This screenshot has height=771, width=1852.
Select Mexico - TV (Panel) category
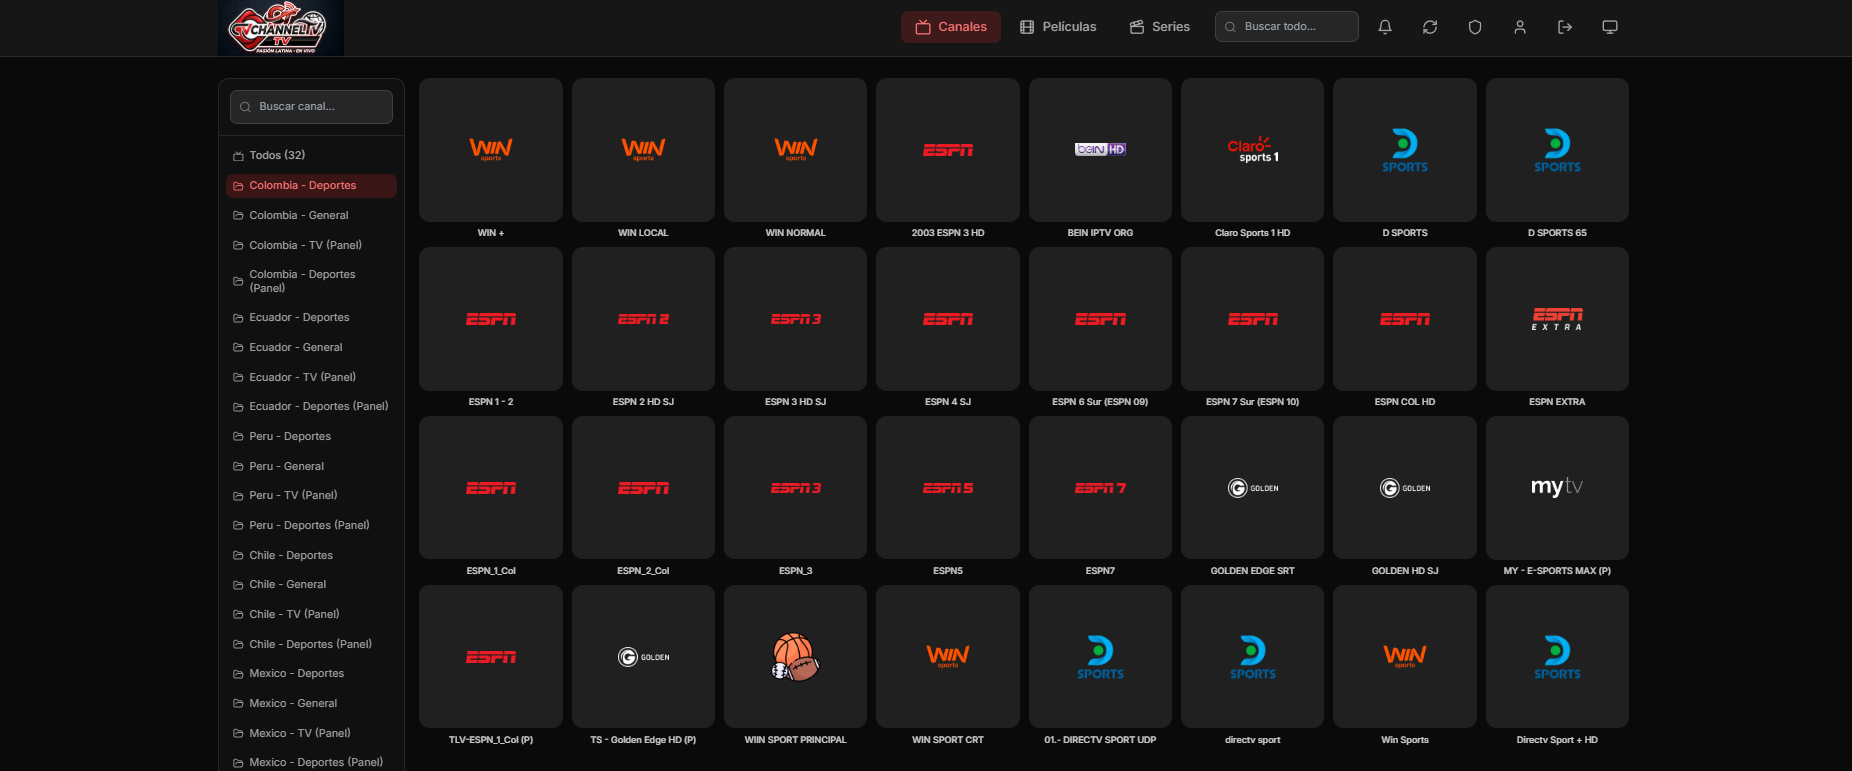click(311, 733)
